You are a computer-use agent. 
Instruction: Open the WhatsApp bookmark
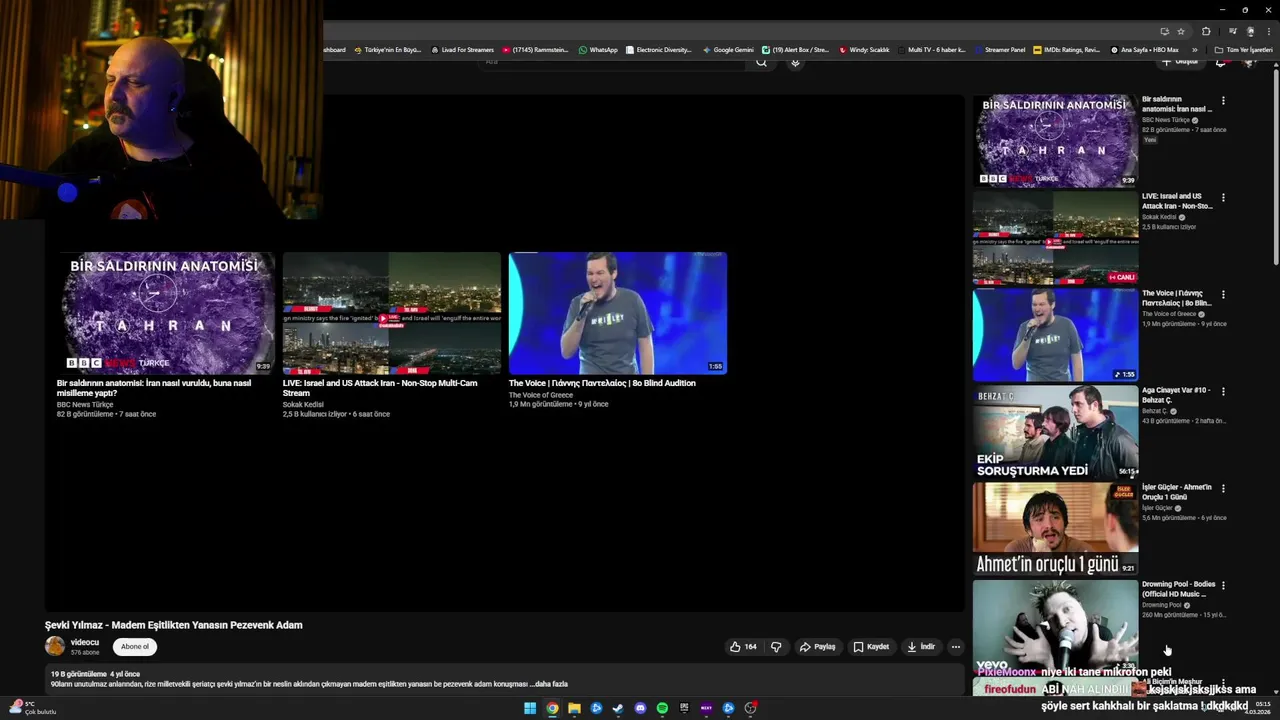point(598,49)
